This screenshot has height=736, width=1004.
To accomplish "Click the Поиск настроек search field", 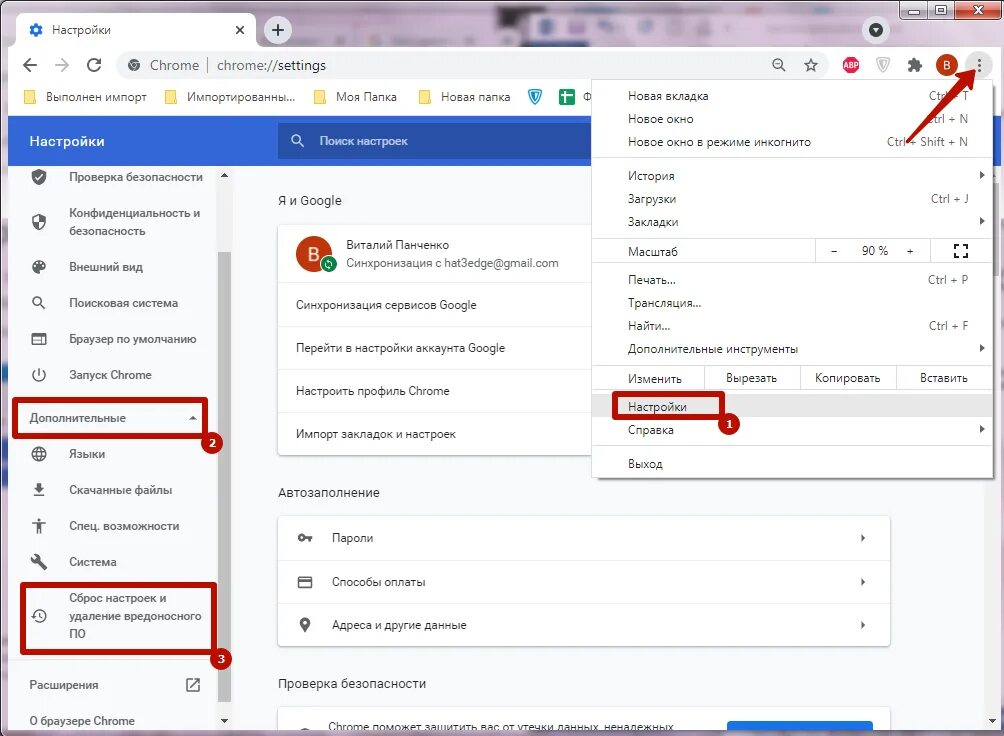I will [x=434, y=141].
